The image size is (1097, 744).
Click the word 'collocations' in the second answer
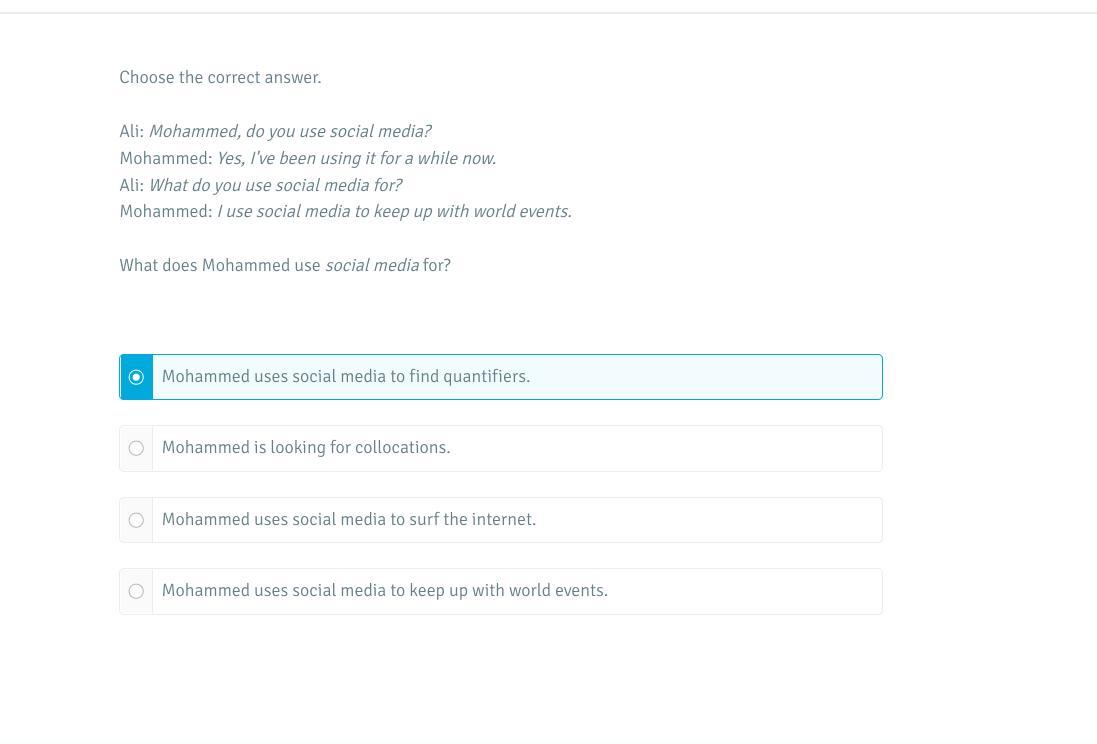click(x=402, y=448)
